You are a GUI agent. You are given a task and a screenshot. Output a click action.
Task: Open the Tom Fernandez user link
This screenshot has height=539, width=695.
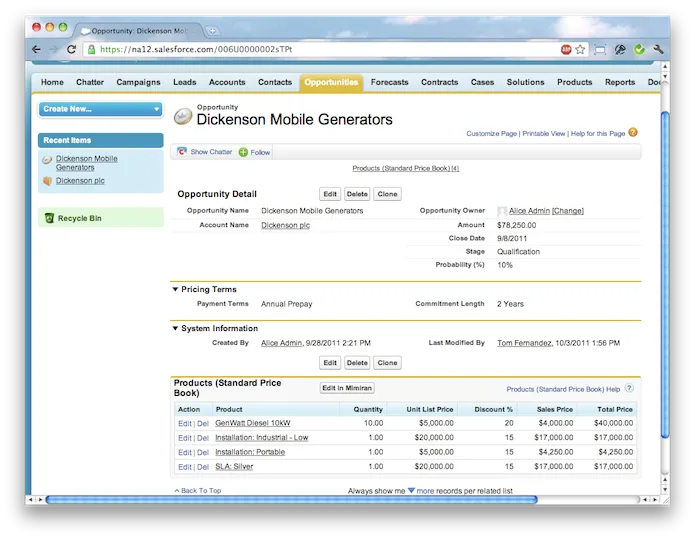524,343
